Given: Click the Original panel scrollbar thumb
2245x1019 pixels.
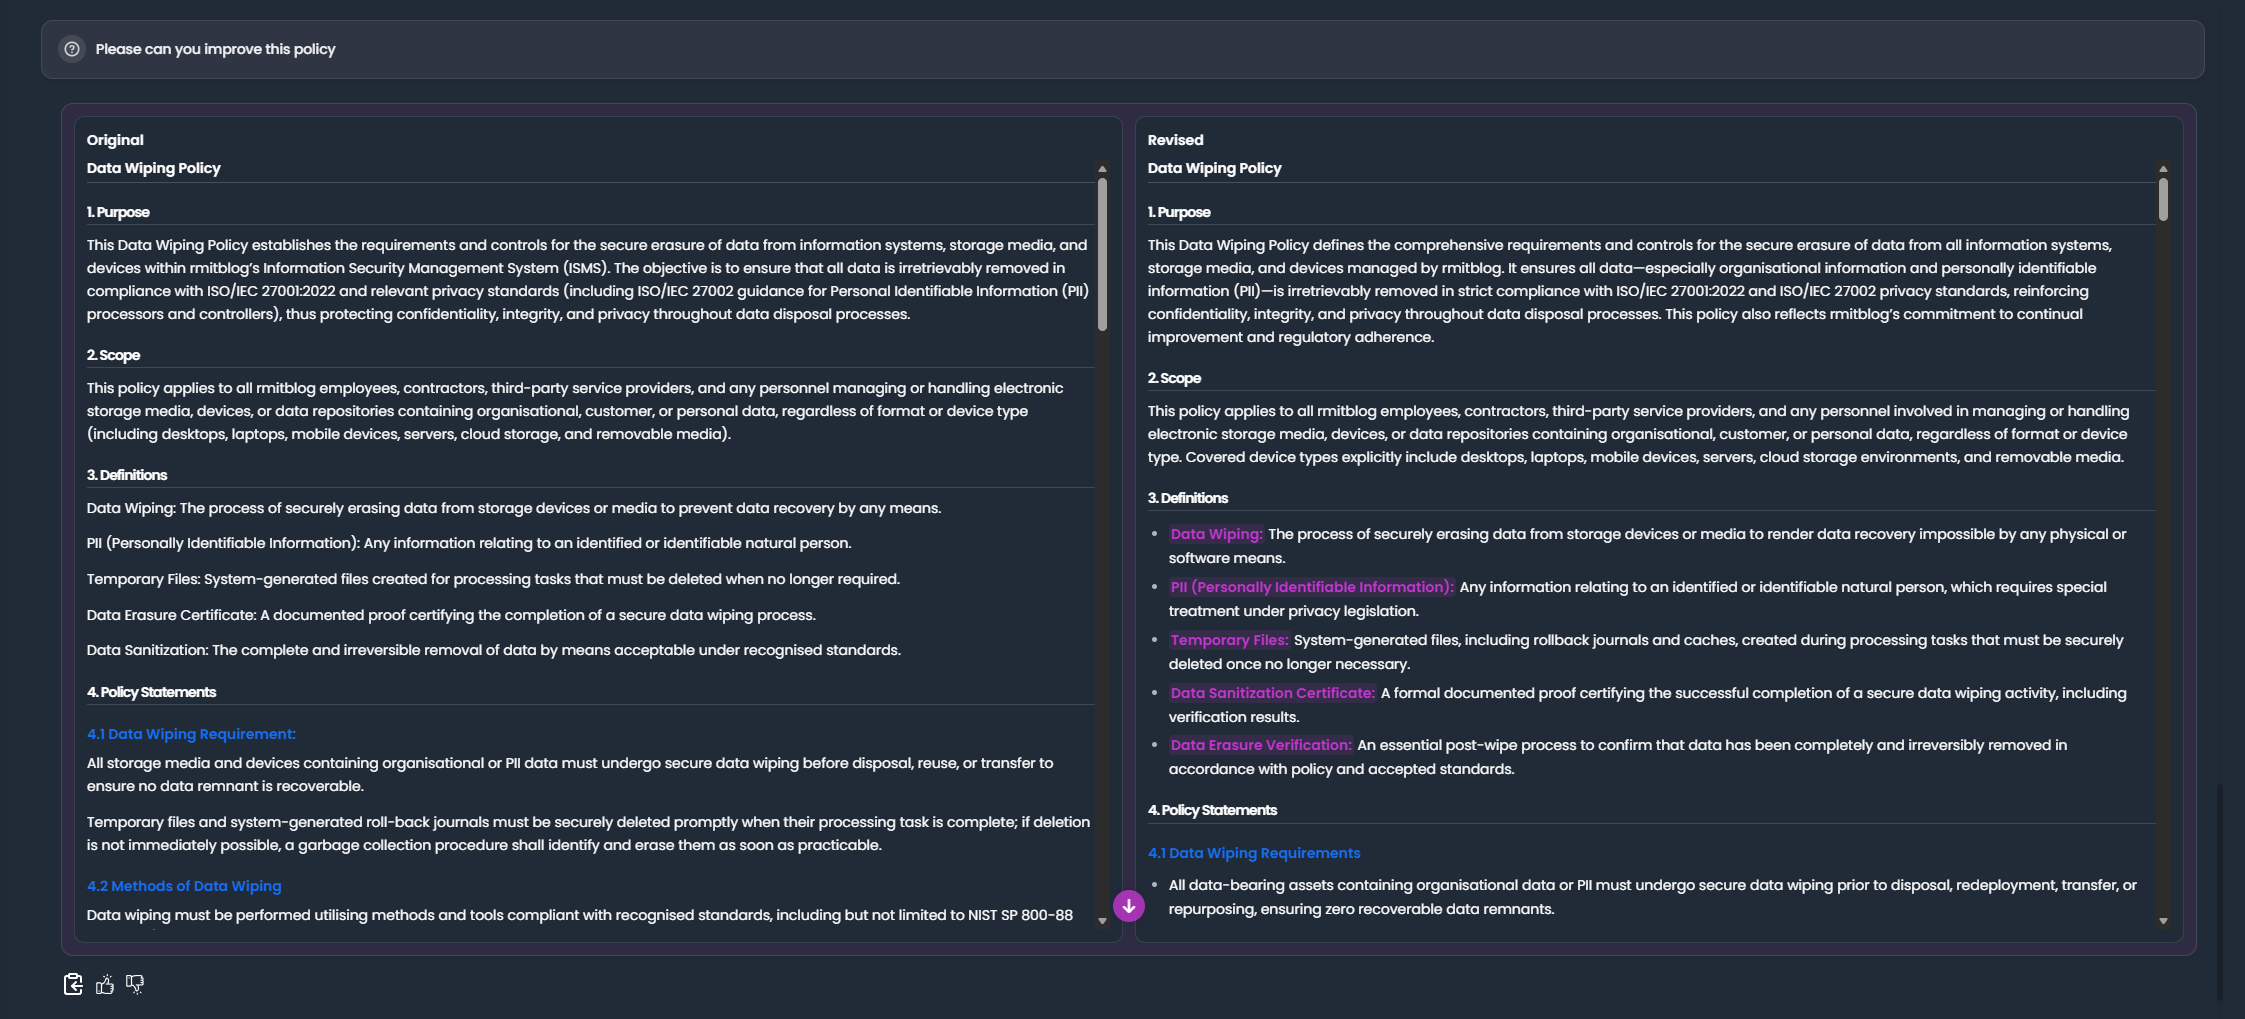Looking at the screenshot, I should pos(1102,254).
